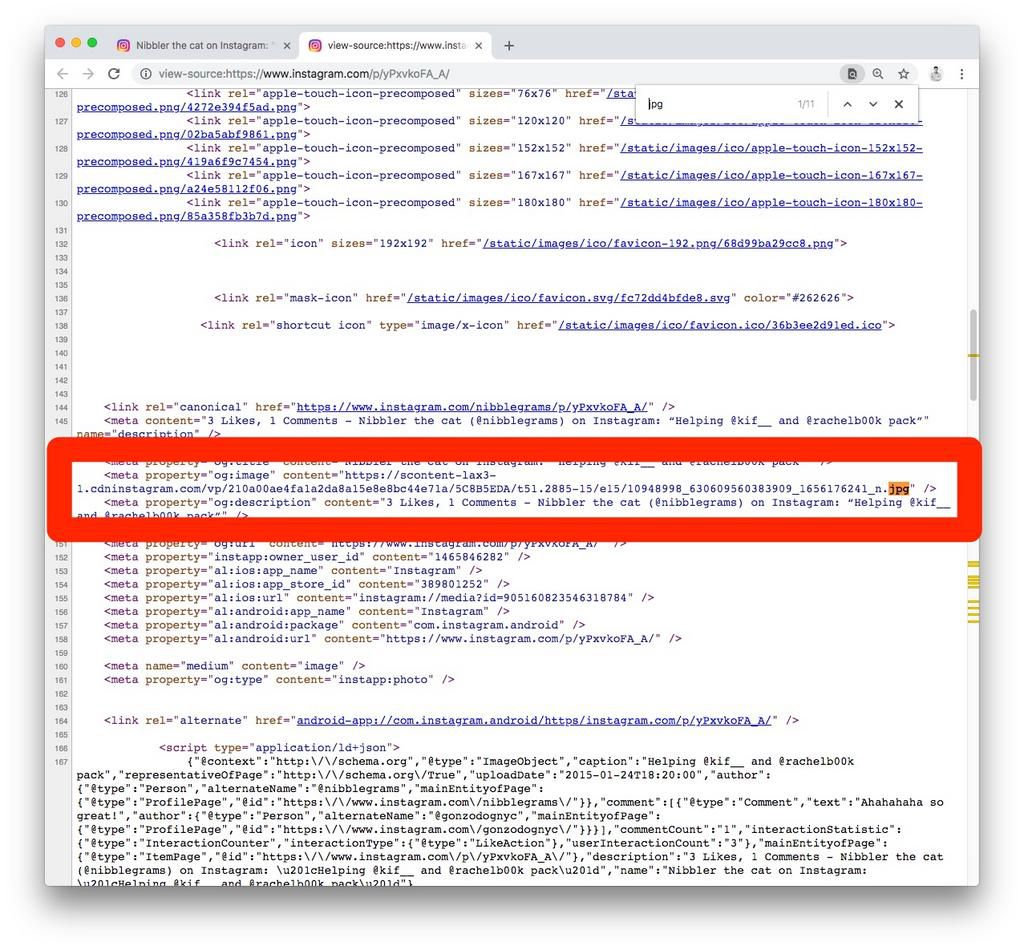Click the vertical scrollbar thumb
This screenshot has width=1024, height=950.
(x=973, y=355)
